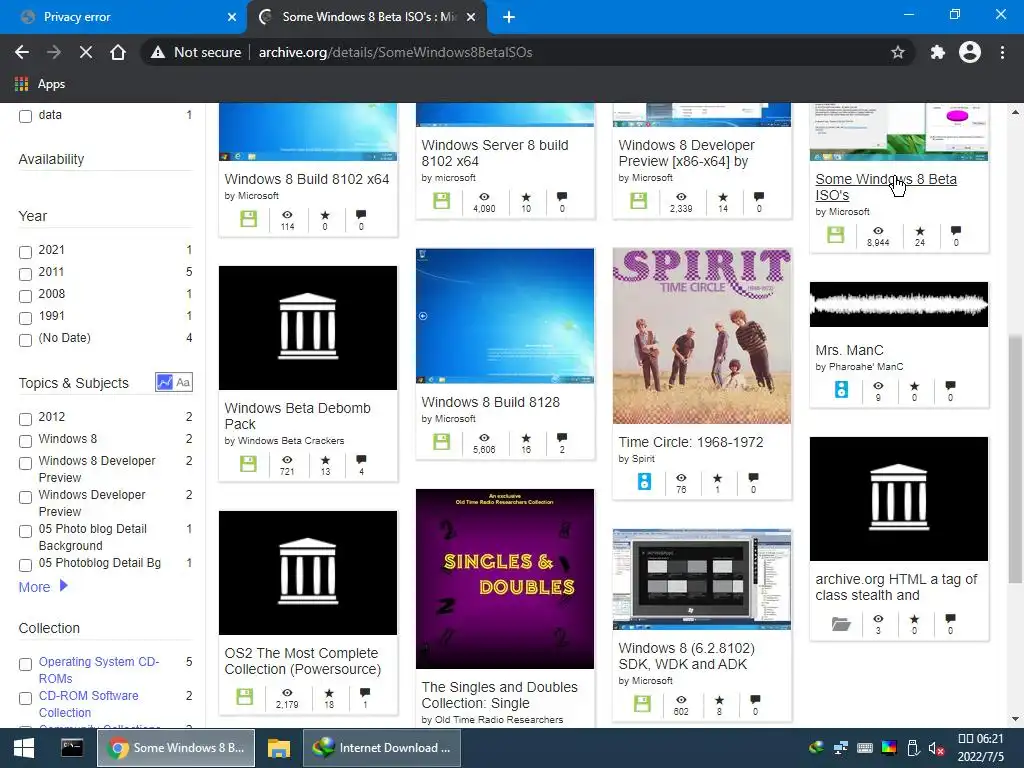Click the software disk icon under Windows 8 SDK, WDK and ADK
This screenshot has height=768, width=1024.
click(x=643, y=703)
